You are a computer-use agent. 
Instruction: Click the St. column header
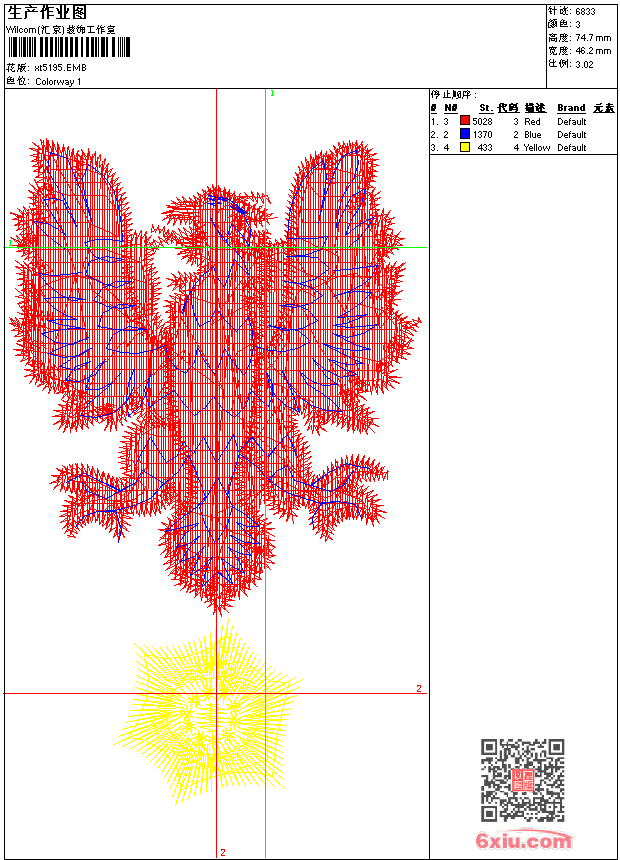pos(485,108)
